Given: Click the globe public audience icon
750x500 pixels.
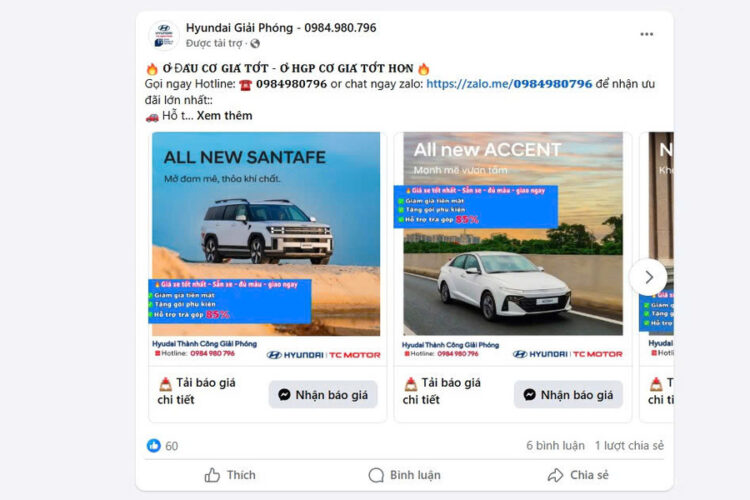Looking at the screenshot, I should click(x=255, y=44).
